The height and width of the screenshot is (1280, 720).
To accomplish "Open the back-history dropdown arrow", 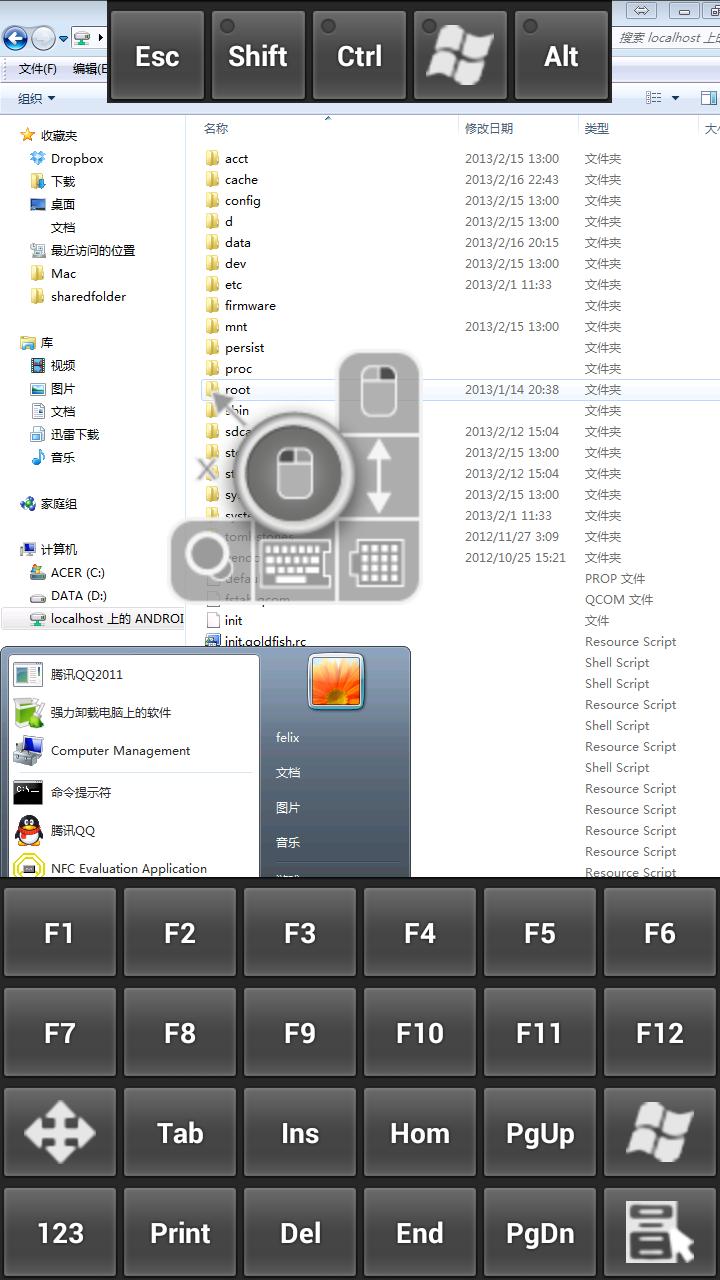I will 64,39.
